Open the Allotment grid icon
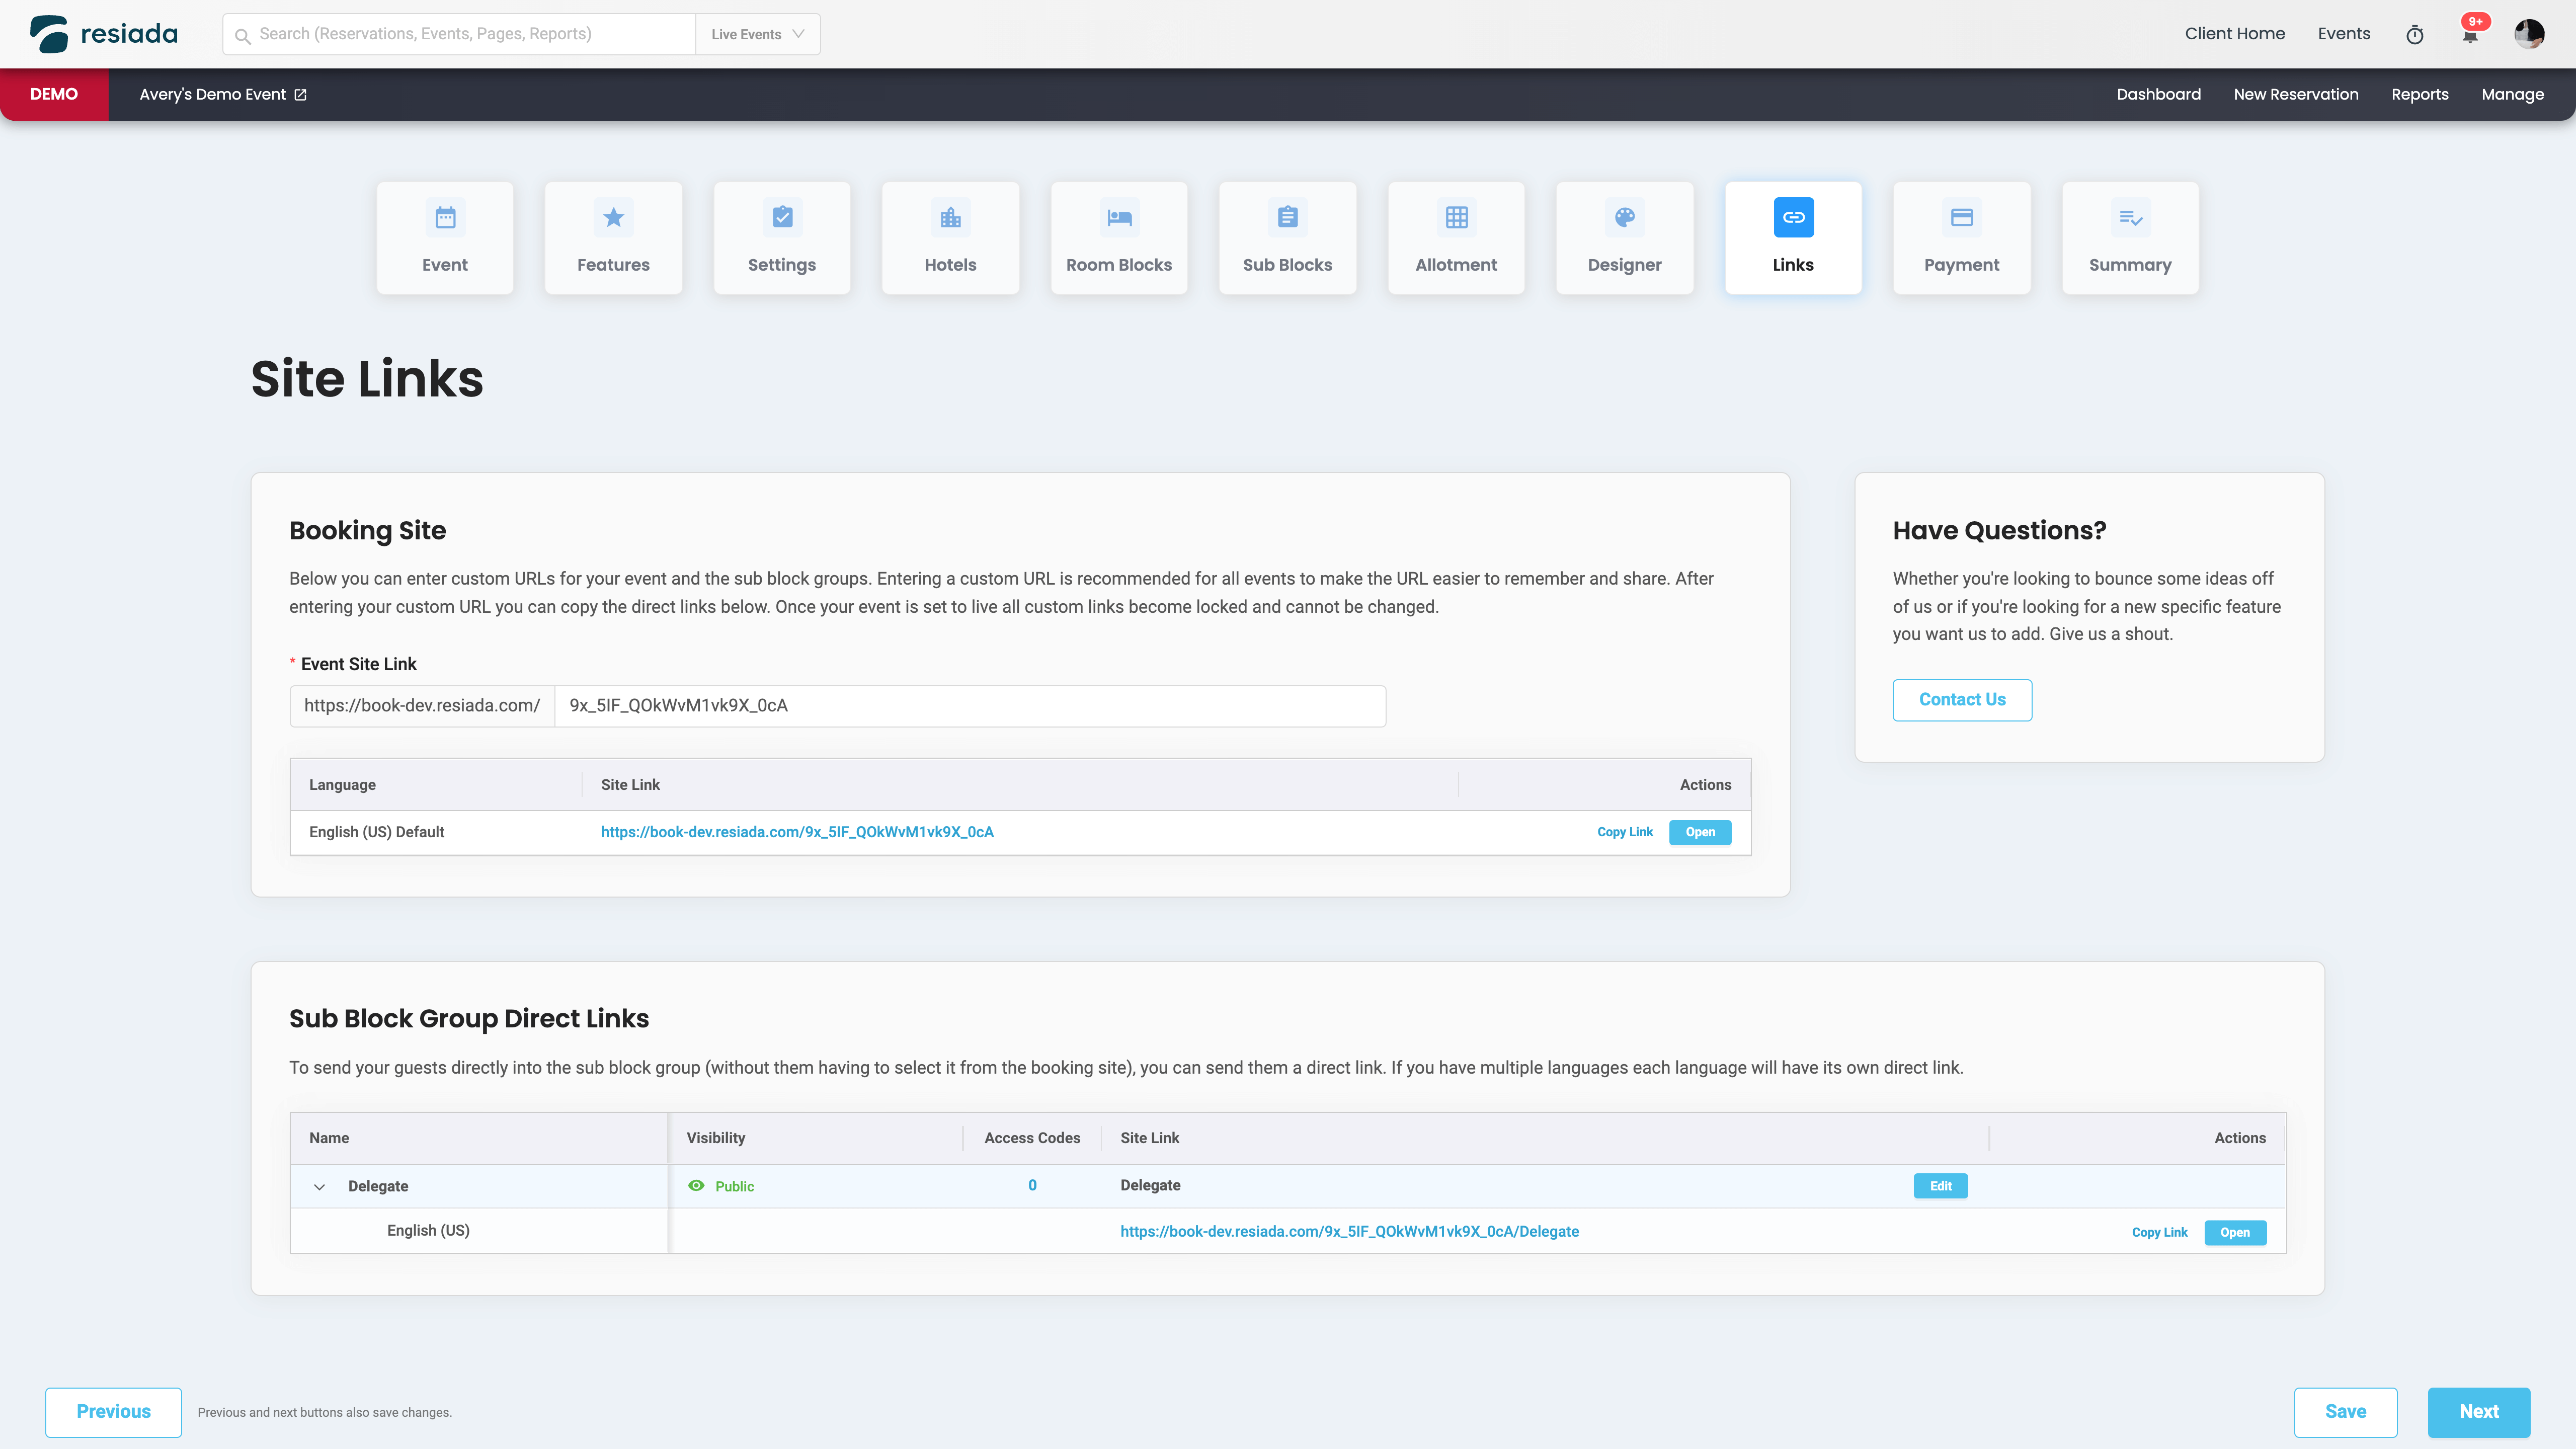Viewport: 2576px width, 1449px height. (x=1456, y=217)
